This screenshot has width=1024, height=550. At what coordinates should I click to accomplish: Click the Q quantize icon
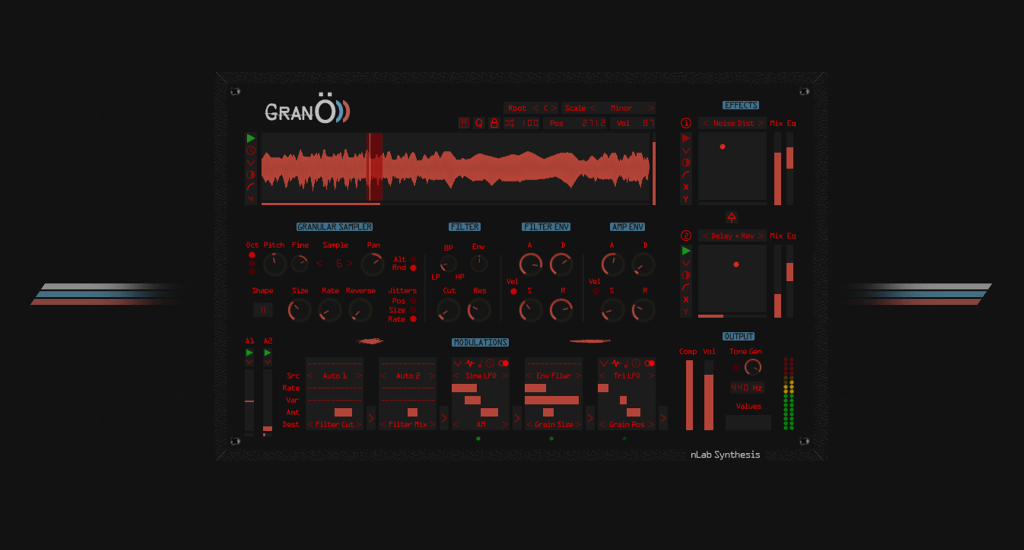pos(479,123)
